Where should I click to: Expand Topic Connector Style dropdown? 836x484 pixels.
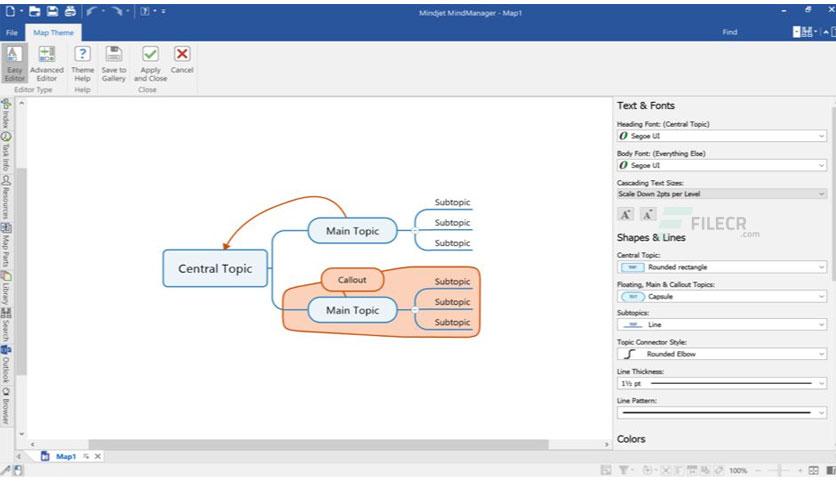click(721, 354)
